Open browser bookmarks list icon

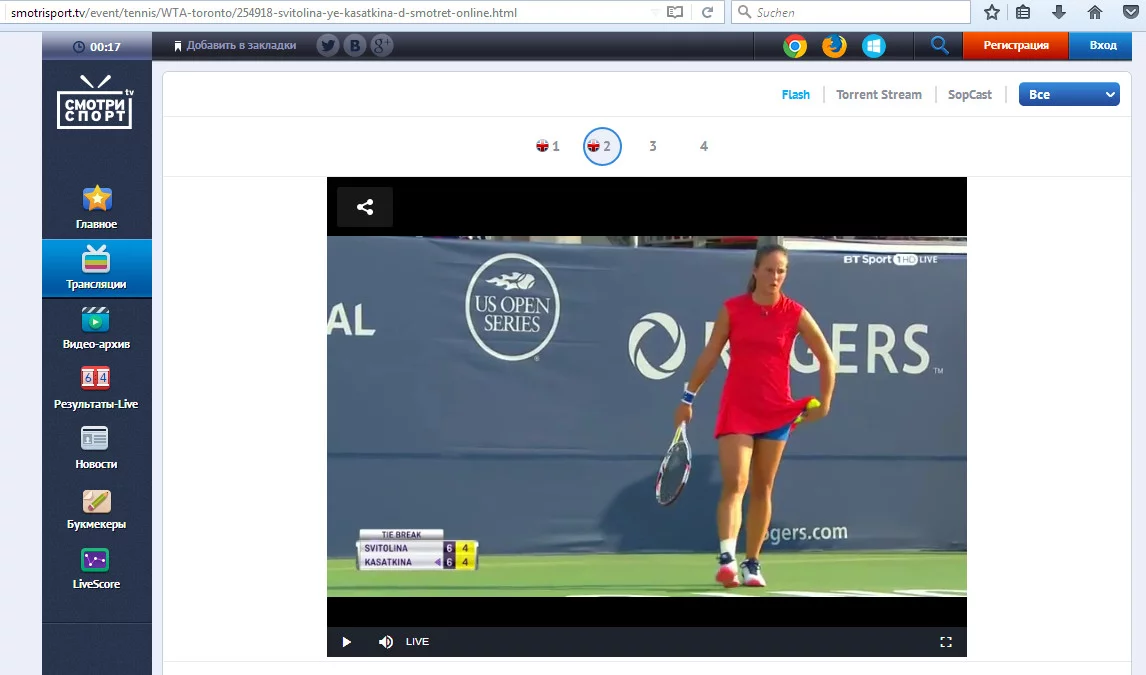point(1023,12)
